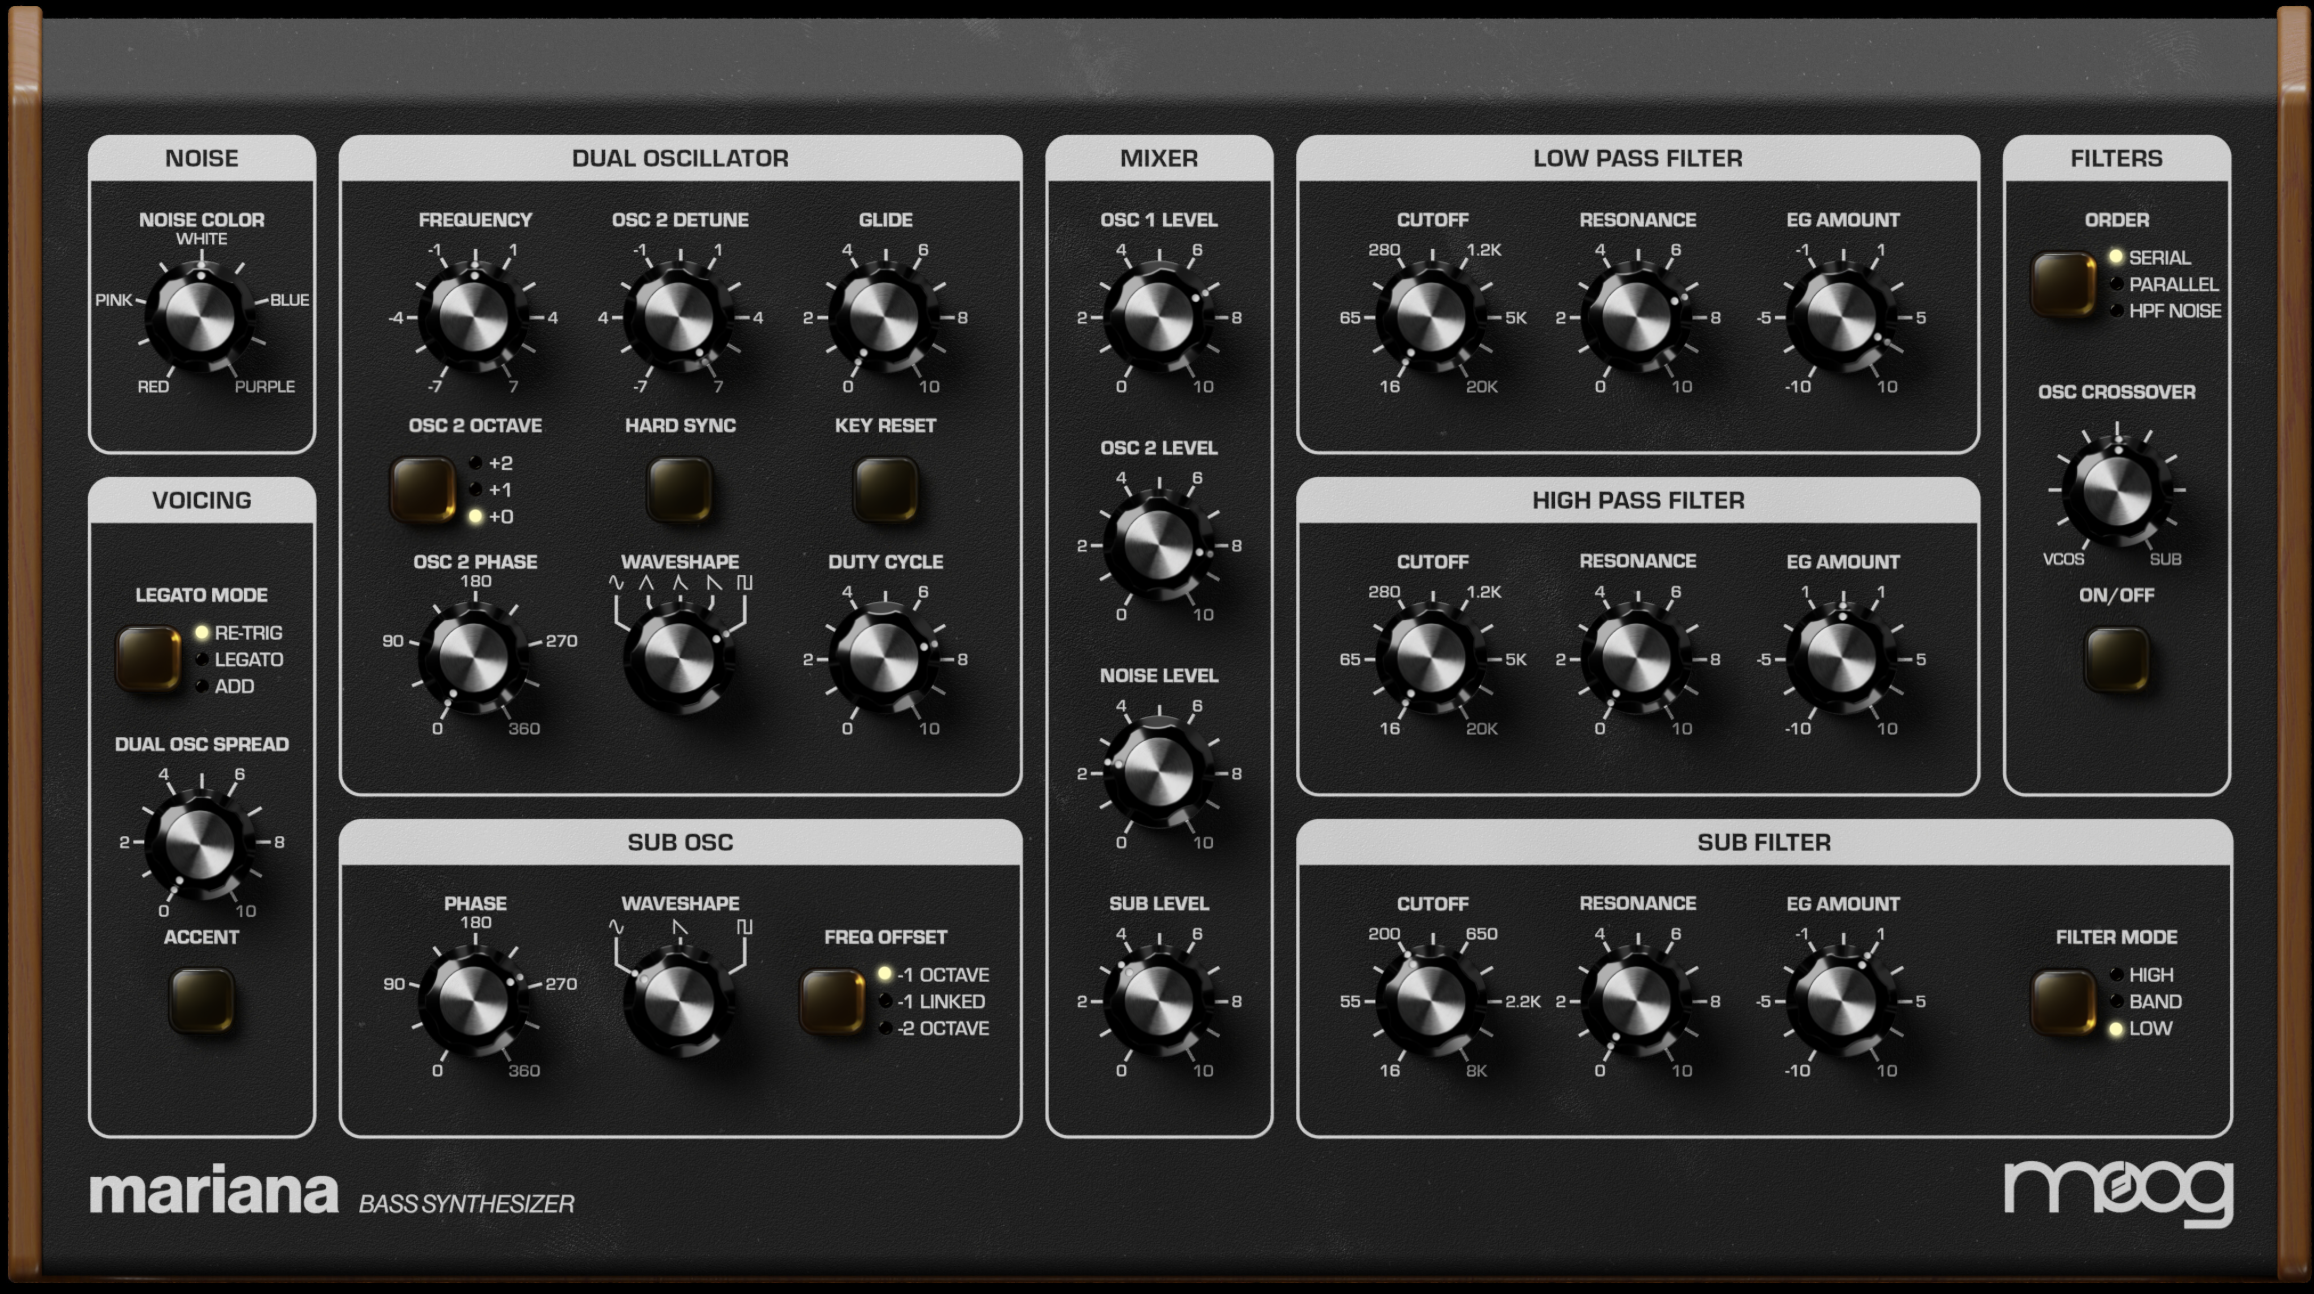The height and width of the screenshot is (1294, 2314).
Task: Click the Sub Filter Mode button
Action: (x=2063, y=1001)
